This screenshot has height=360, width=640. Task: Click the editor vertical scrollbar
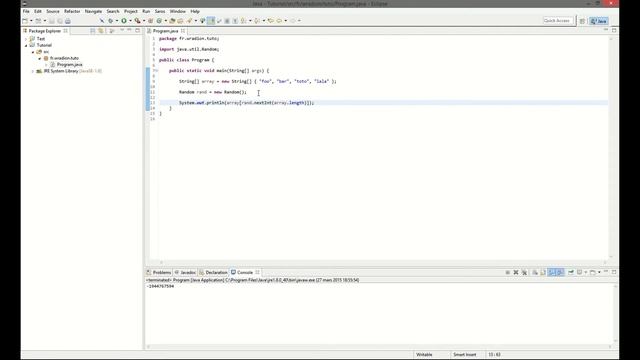tap(611, 147)
